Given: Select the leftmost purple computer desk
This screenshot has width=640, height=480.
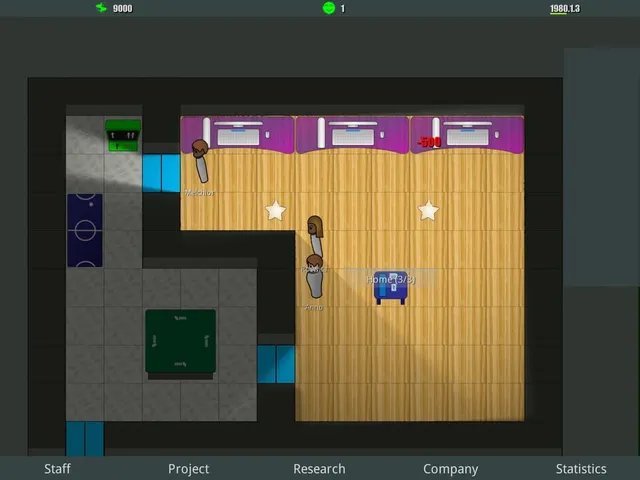Looking at the screenshot, I should pyautogui.click(x=237, y=134).
